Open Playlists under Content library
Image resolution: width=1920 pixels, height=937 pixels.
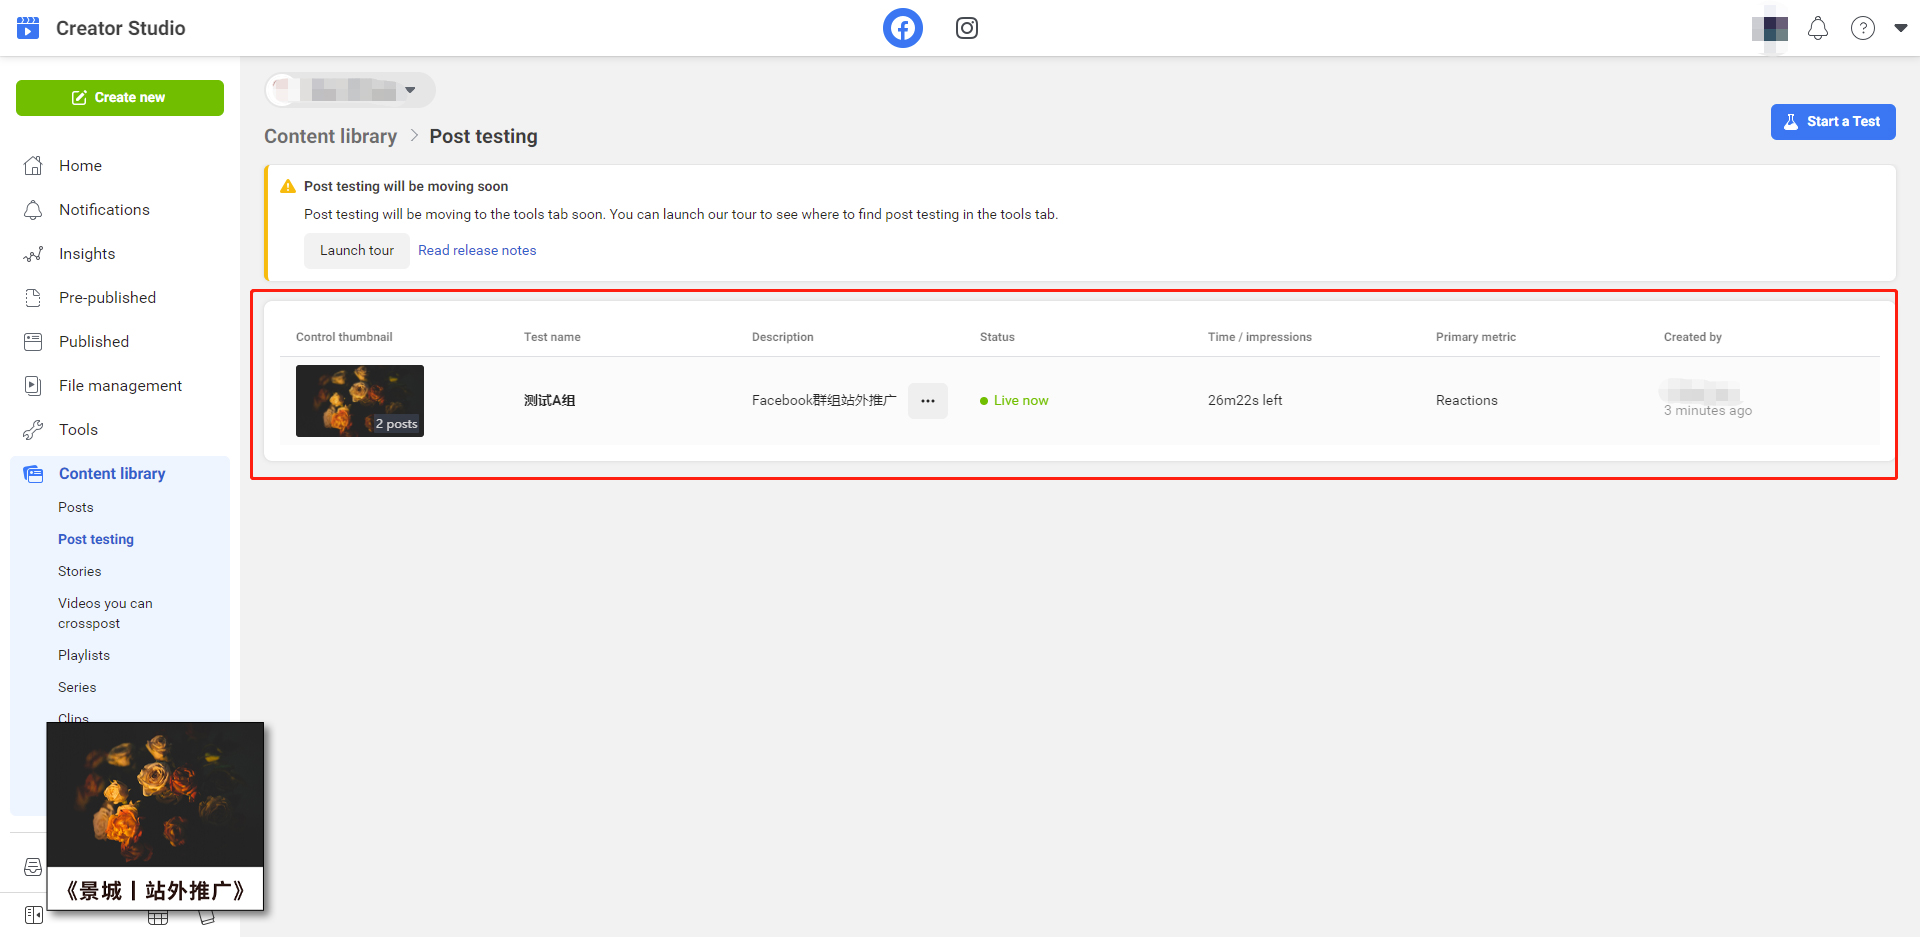84,656
